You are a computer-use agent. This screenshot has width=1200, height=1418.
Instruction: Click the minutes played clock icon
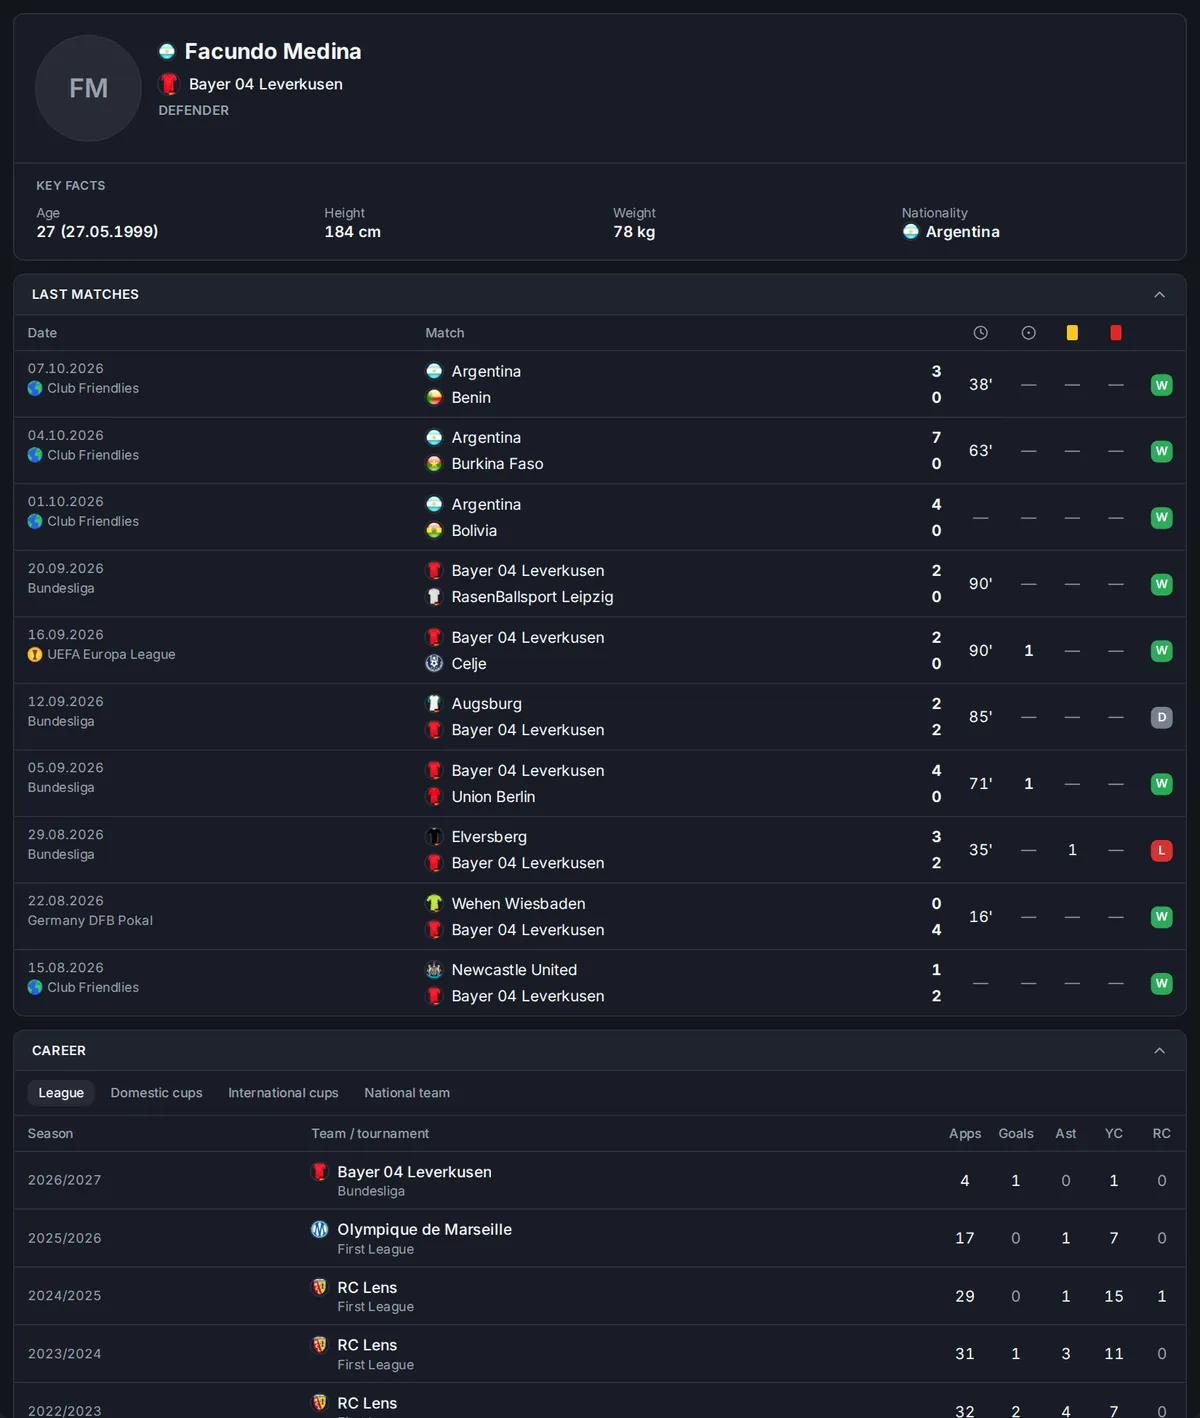tap(980, 333)
